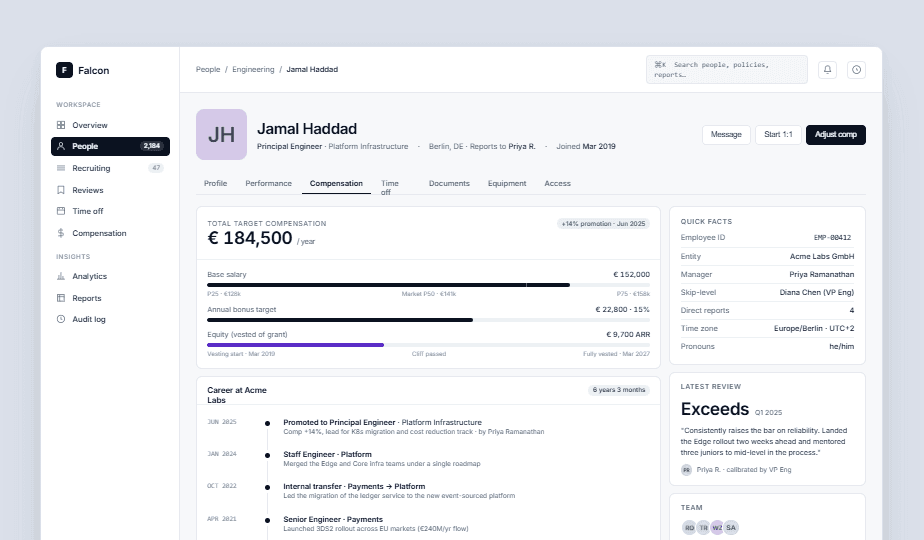
Task: Click the PR reviewer avatar
Action: pos(687,470)
